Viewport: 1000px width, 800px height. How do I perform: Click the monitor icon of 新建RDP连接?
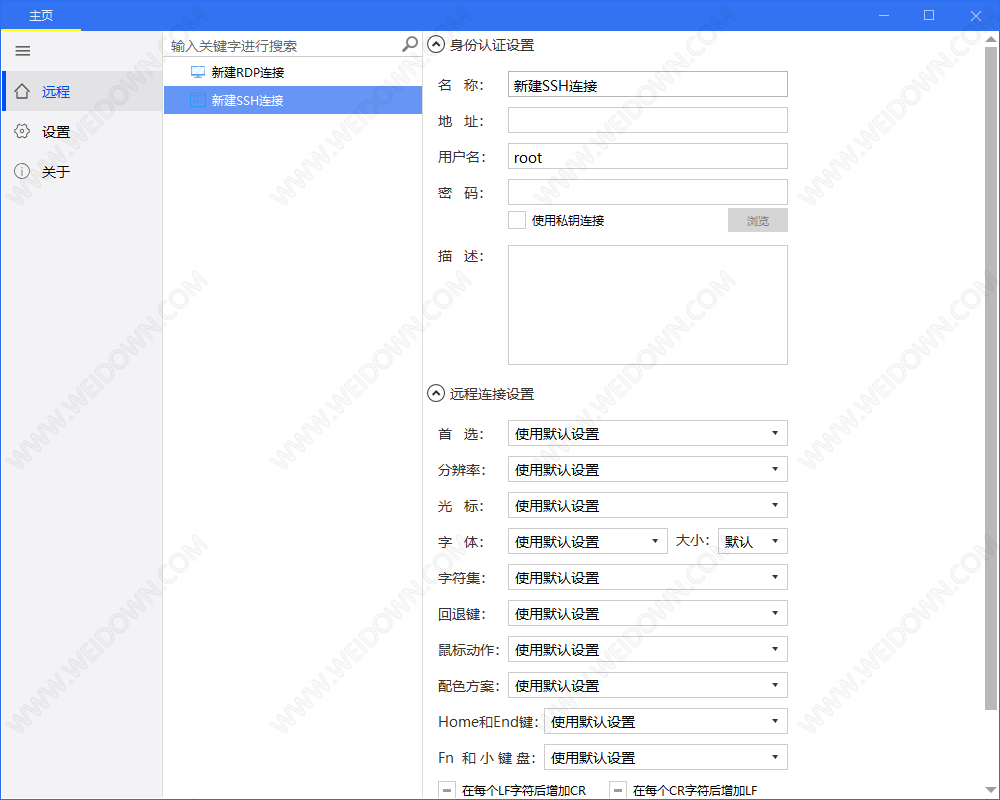click(x=198, y=72)
